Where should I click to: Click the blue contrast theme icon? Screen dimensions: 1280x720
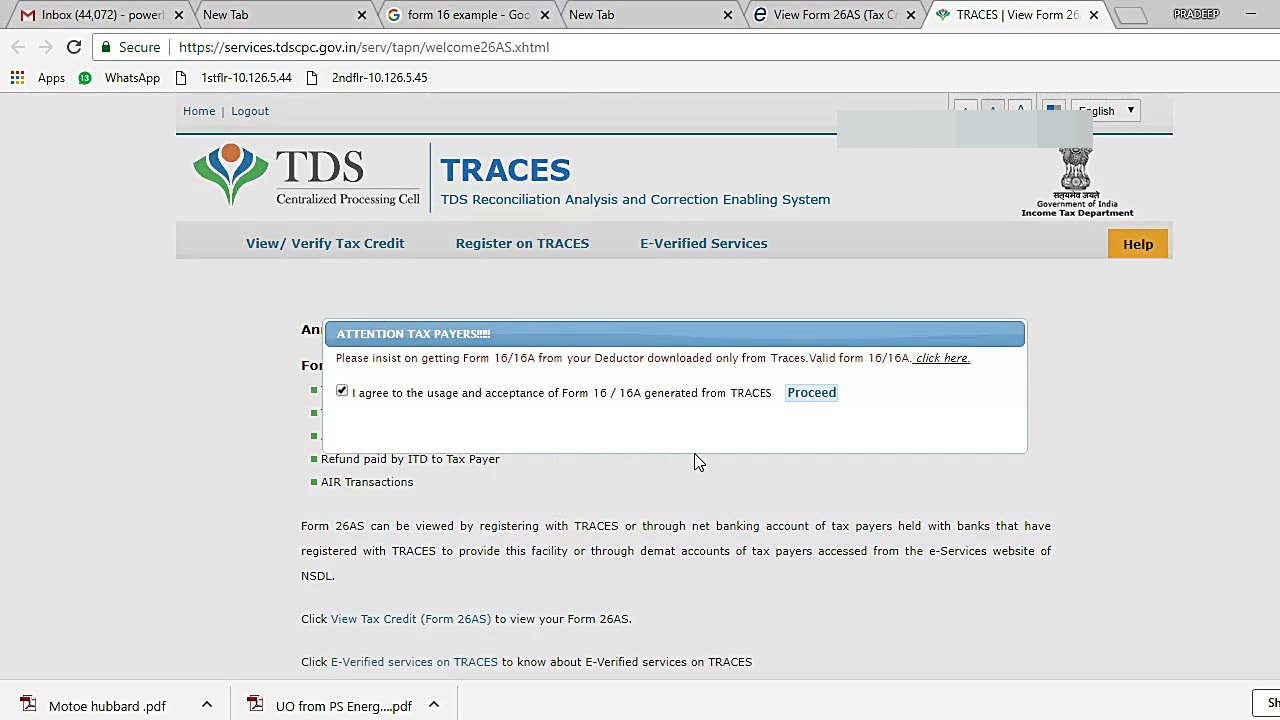pyautogui.click(x=1053, y=110)
